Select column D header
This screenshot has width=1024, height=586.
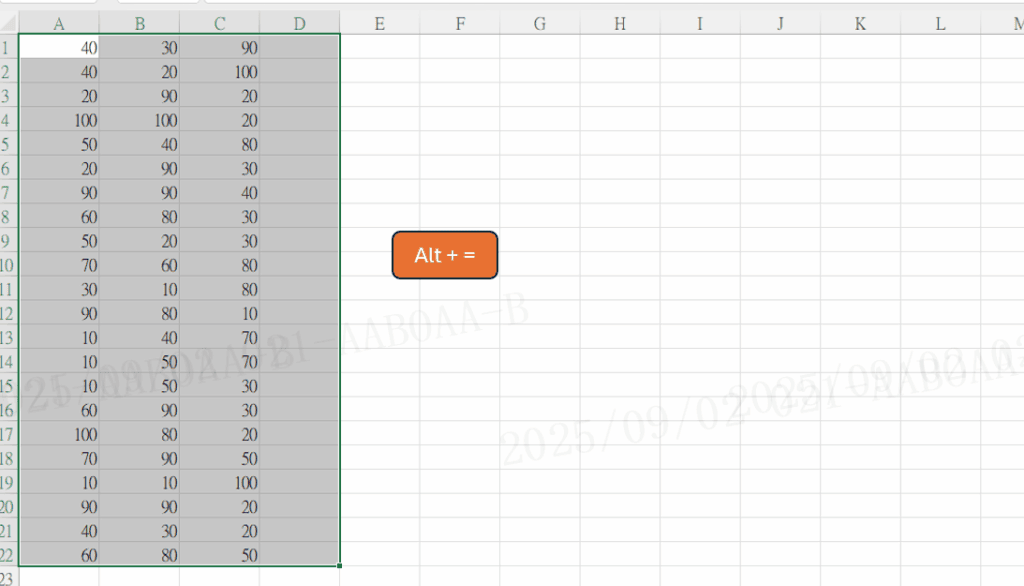click(299, 24)
